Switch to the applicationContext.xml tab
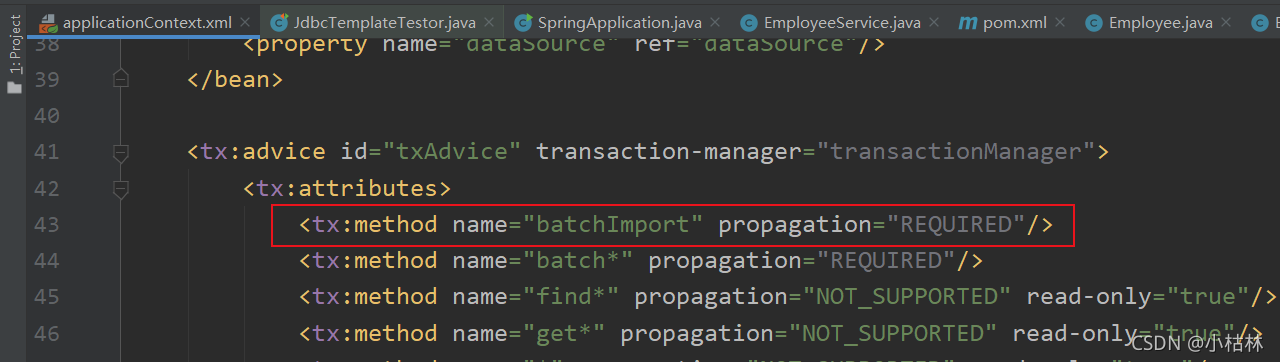Viewport: 1280px width, 362px height. [147, 21]
